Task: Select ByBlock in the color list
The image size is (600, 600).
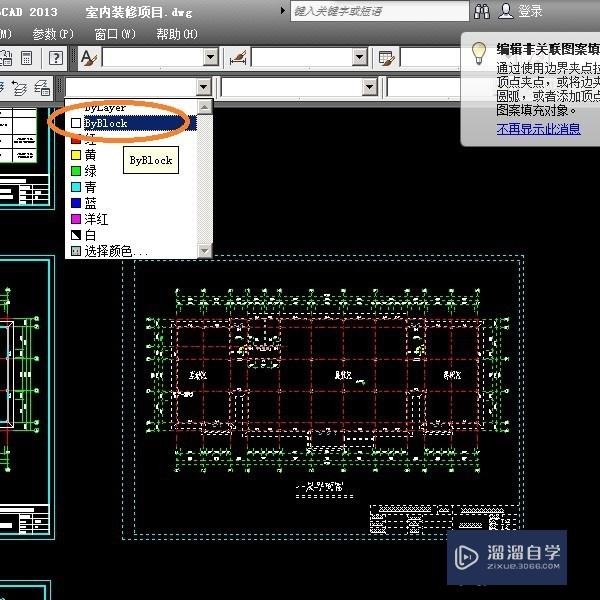Action: (x=133, y=123)
